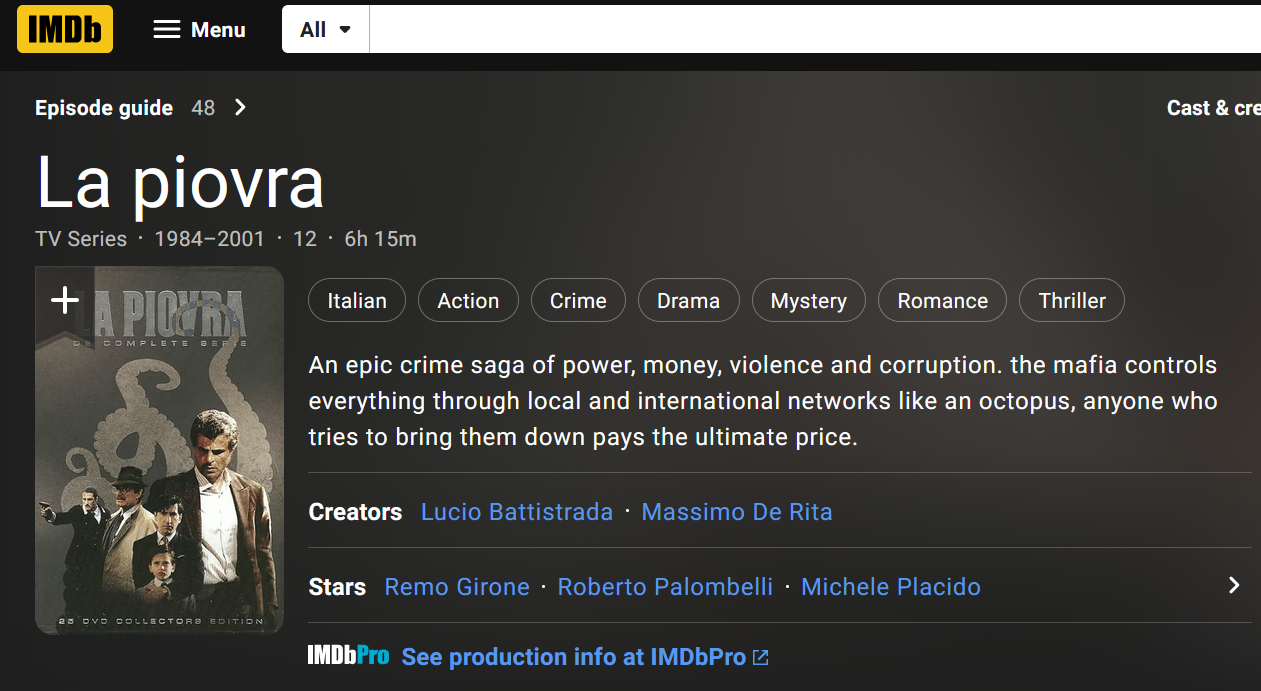Click See production info at IMDbPro

tap(574, 657)
